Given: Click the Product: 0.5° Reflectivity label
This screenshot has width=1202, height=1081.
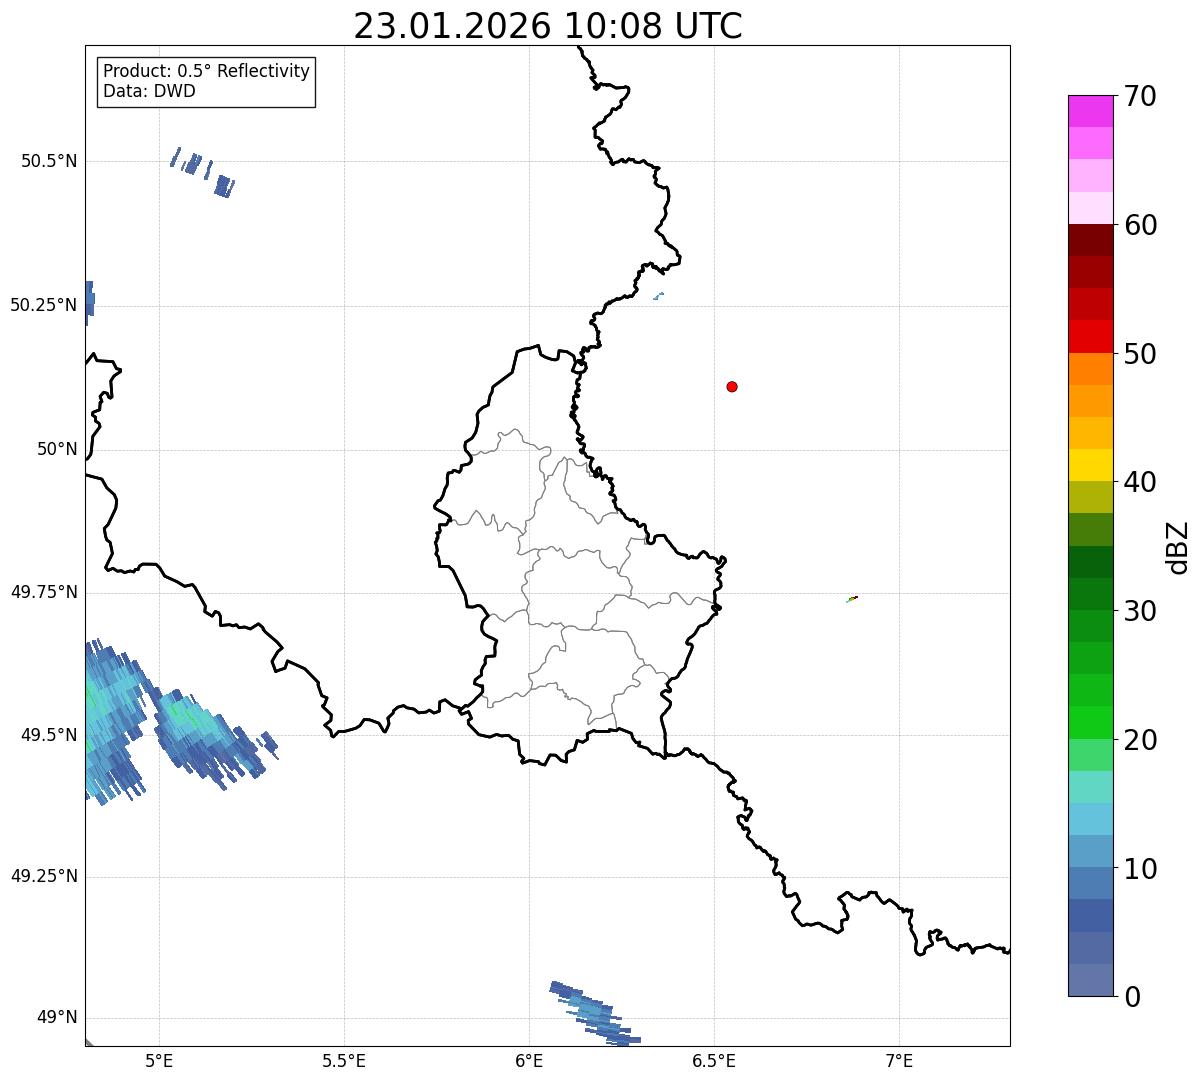Looking at the screenshot, I should click(206, 72).
